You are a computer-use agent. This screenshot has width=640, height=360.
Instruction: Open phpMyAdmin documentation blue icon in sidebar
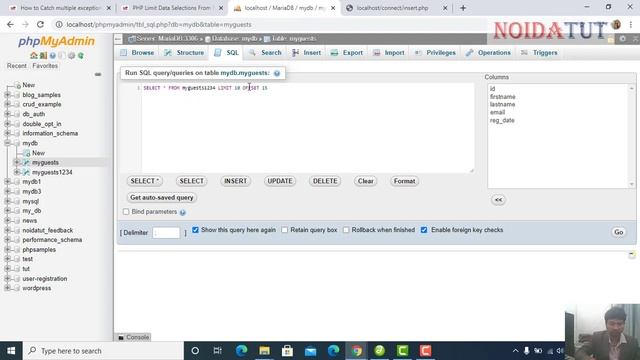tap(53, 55)
